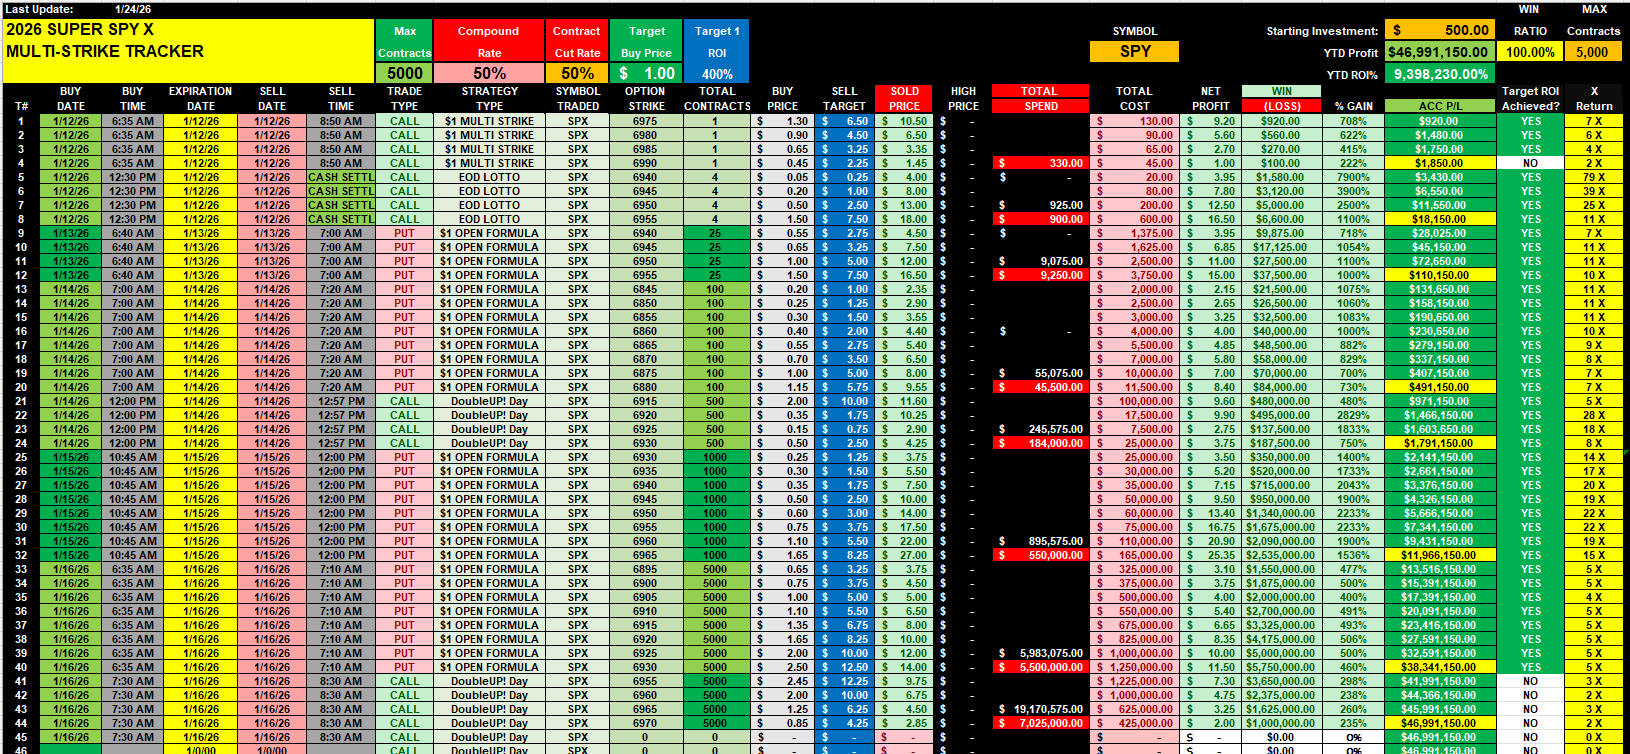Click the 6975 option strike cell
Viewport: 1630px width, 754px height.
[x=645, y=121]
